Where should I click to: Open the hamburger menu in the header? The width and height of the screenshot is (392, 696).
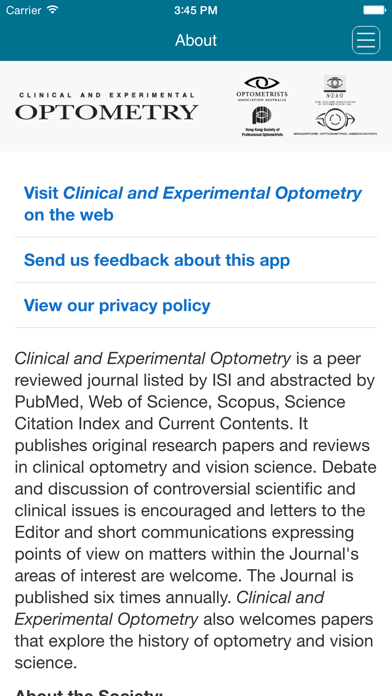click(366, 40)
